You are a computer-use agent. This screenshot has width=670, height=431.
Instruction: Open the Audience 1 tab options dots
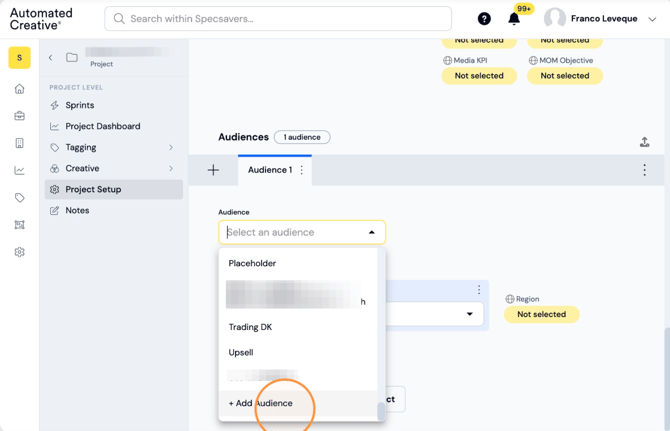302,170
